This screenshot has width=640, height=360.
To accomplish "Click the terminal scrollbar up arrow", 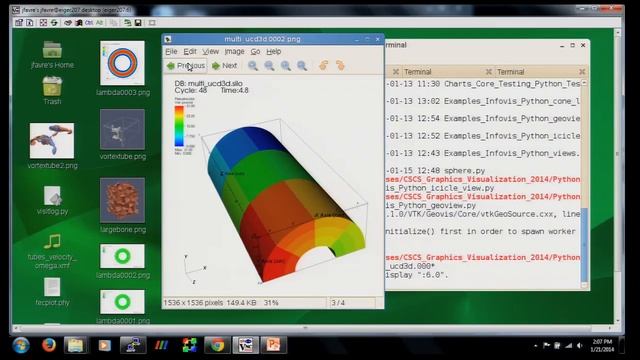I will pyautogui.click(x=584, y=83).
